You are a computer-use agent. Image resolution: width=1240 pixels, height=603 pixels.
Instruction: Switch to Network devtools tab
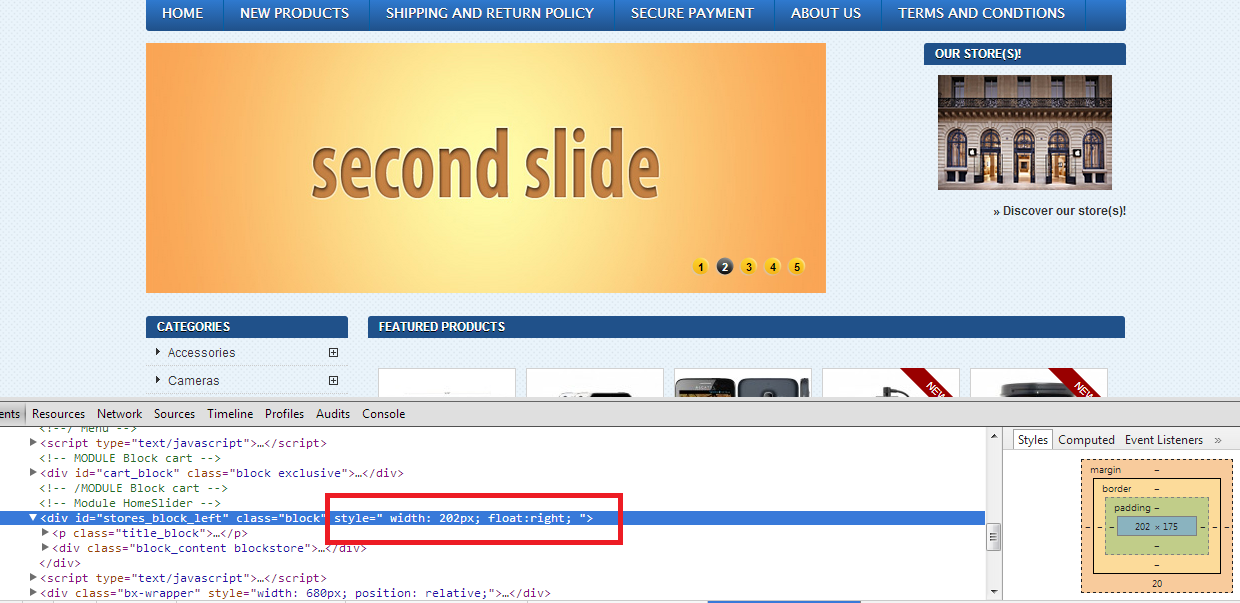[120, 414]
